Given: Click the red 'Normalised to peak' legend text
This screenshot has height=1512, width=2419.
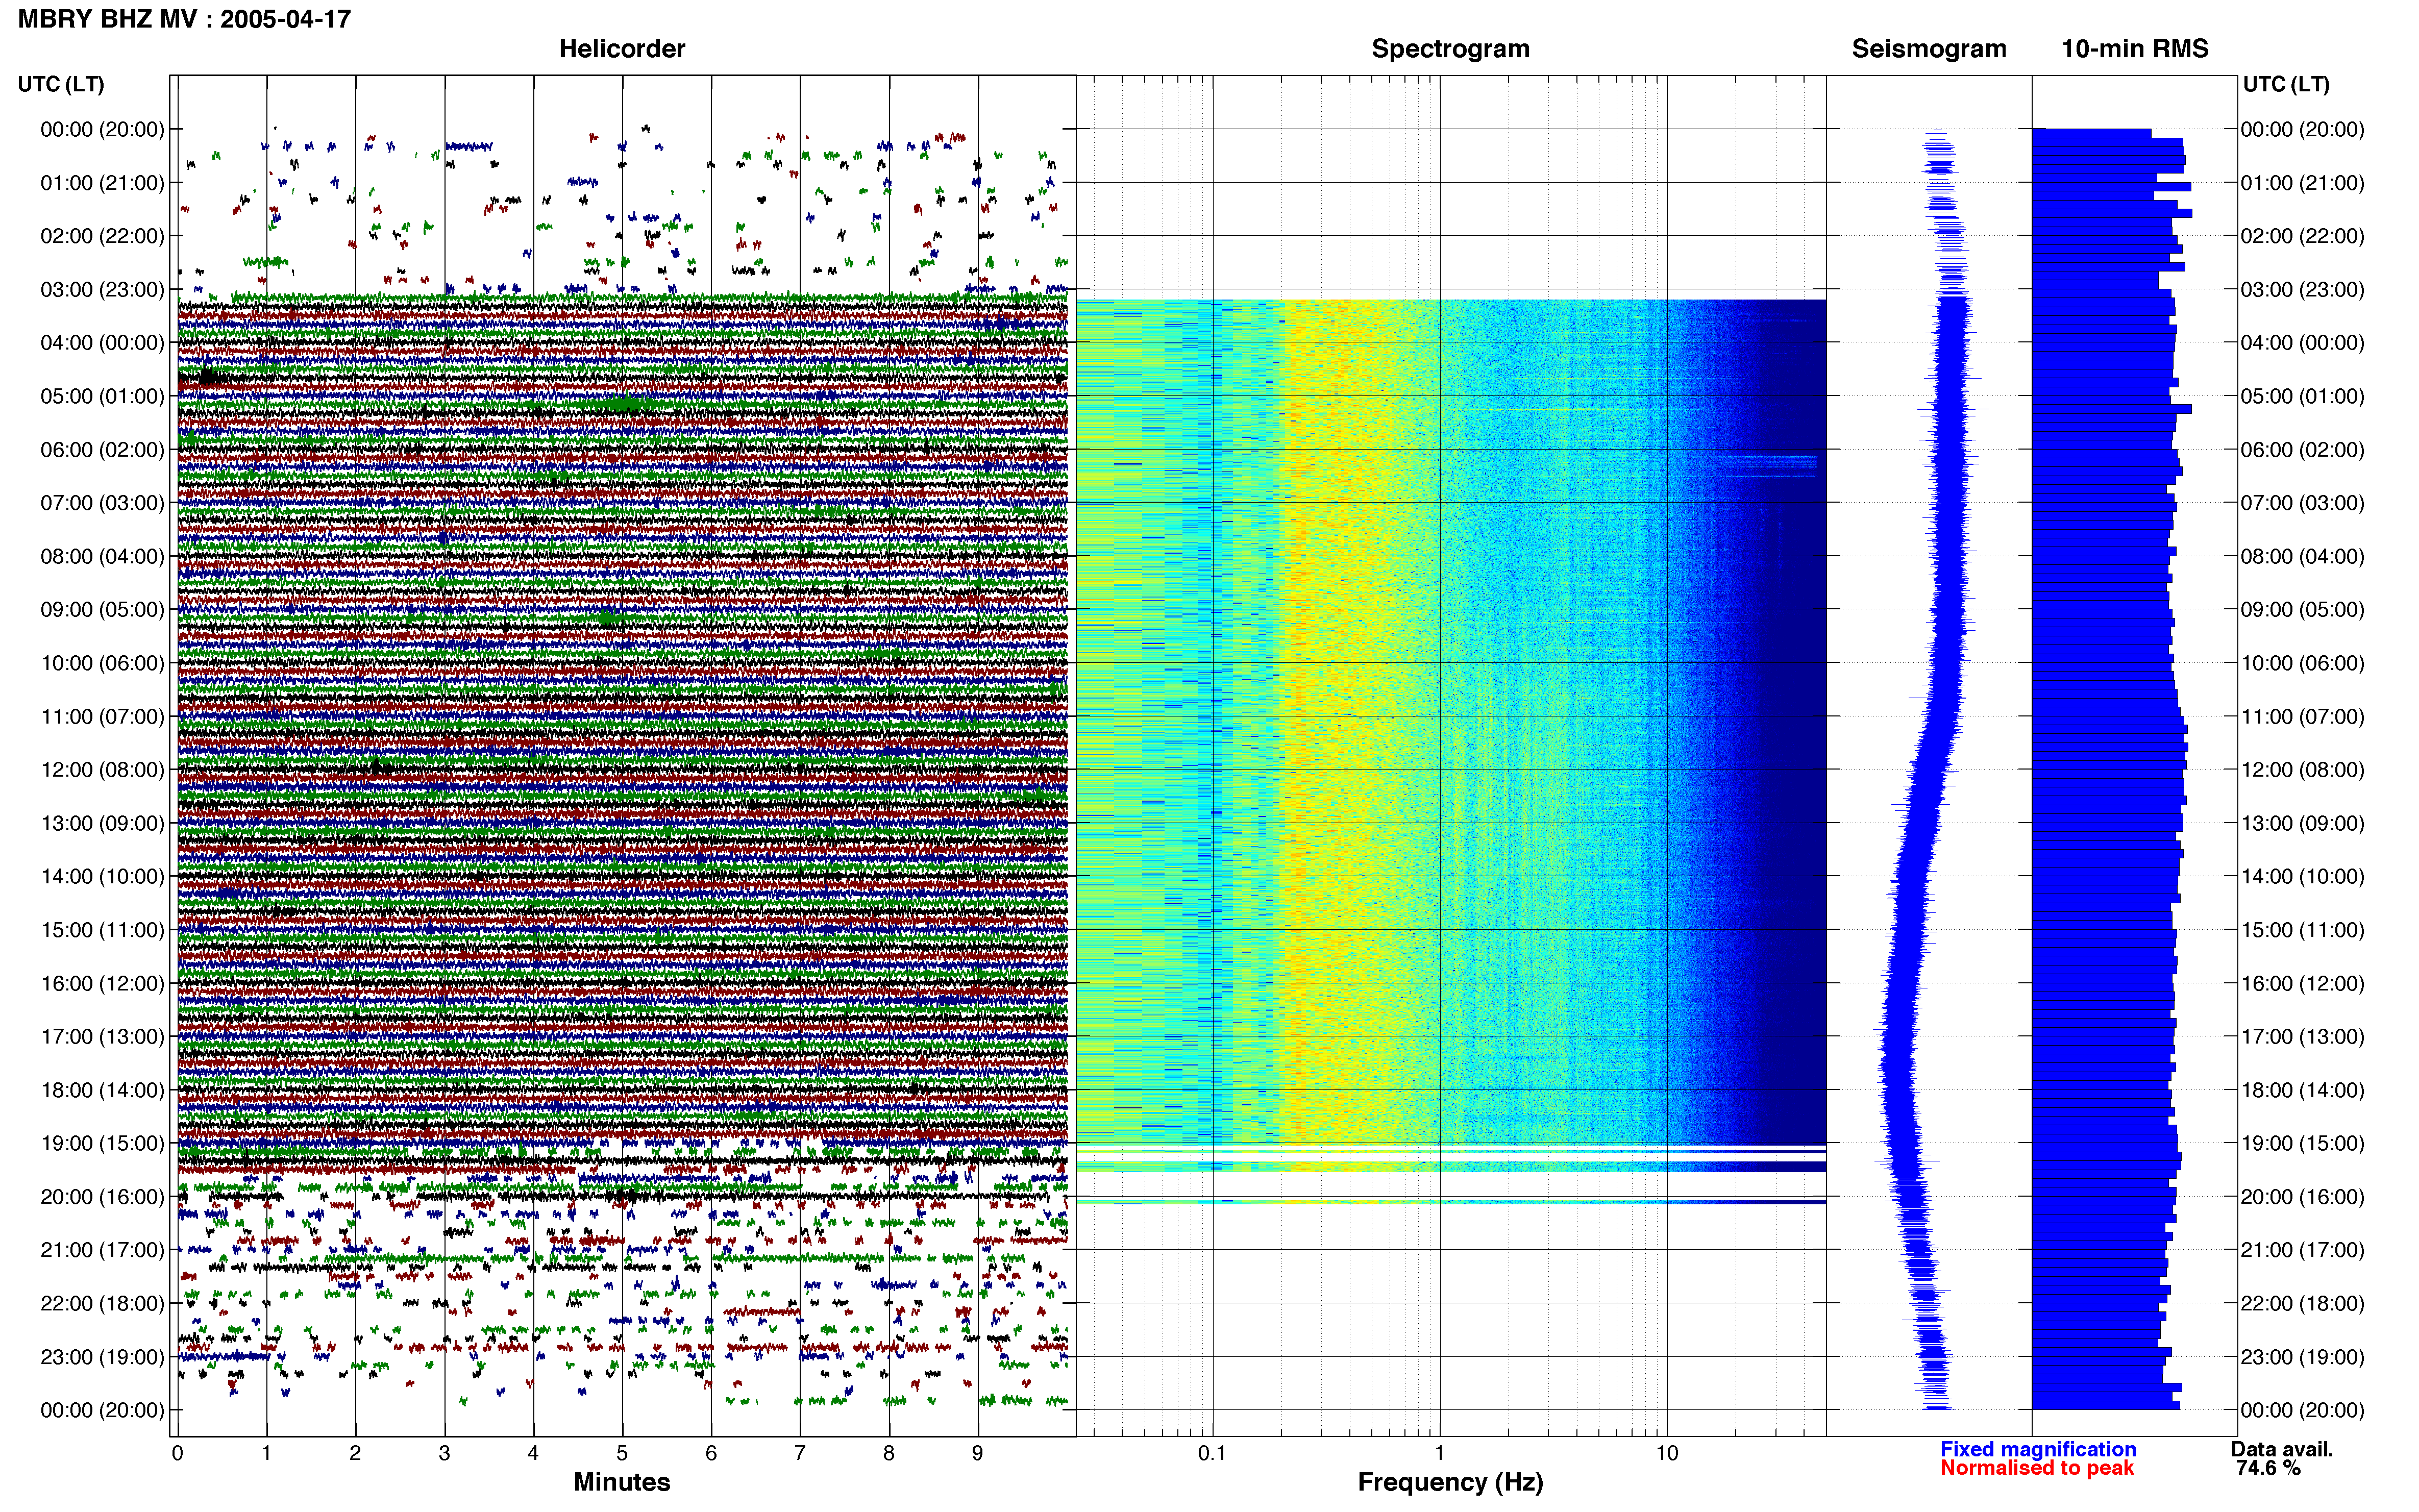Looking at the screenshot, I should tap(2037, 1468).
